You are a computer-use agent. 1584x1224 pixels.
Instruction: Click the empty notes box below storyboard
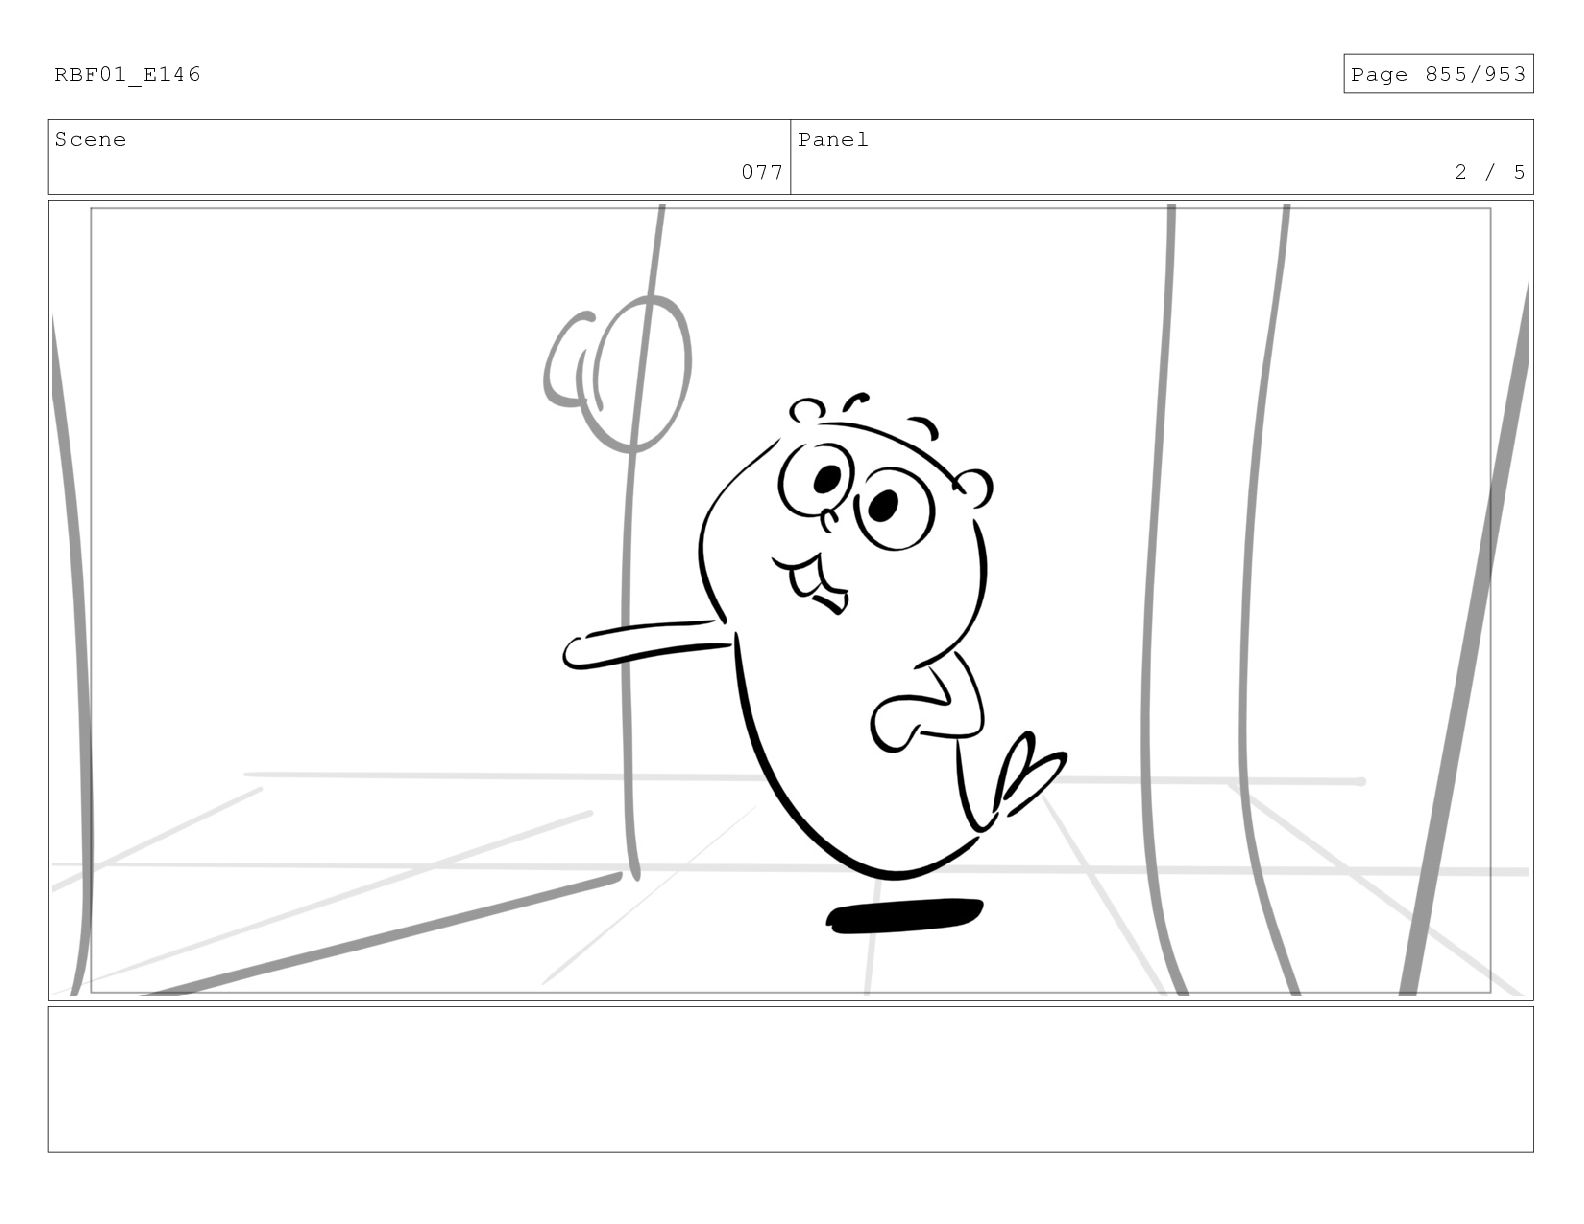[x=790, y=1079]
